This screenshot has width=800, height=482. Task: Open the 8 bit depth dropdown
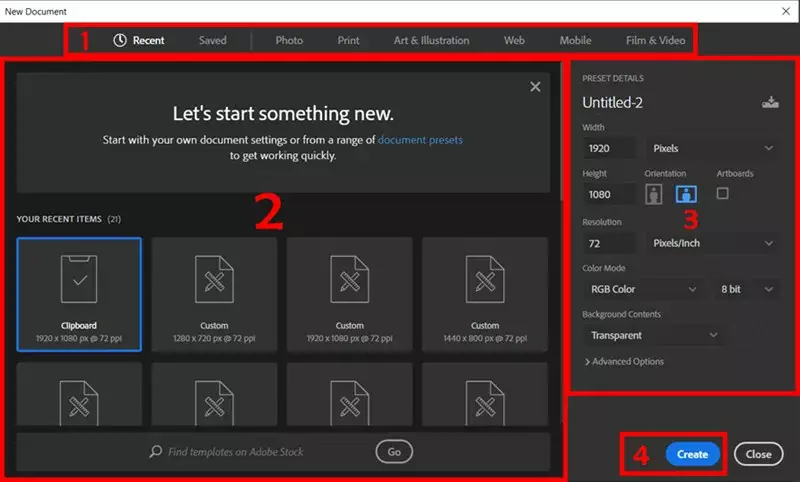point(747,289)
